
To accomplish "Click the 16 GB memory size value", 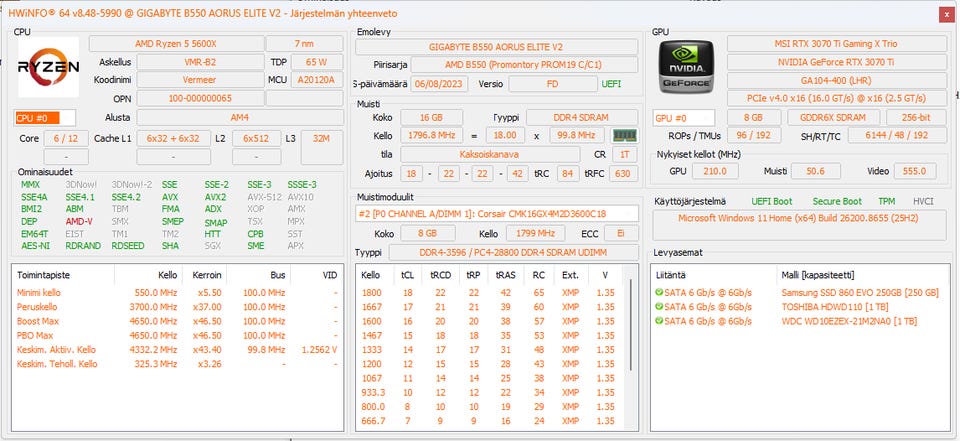I will (x=432, y=118).
